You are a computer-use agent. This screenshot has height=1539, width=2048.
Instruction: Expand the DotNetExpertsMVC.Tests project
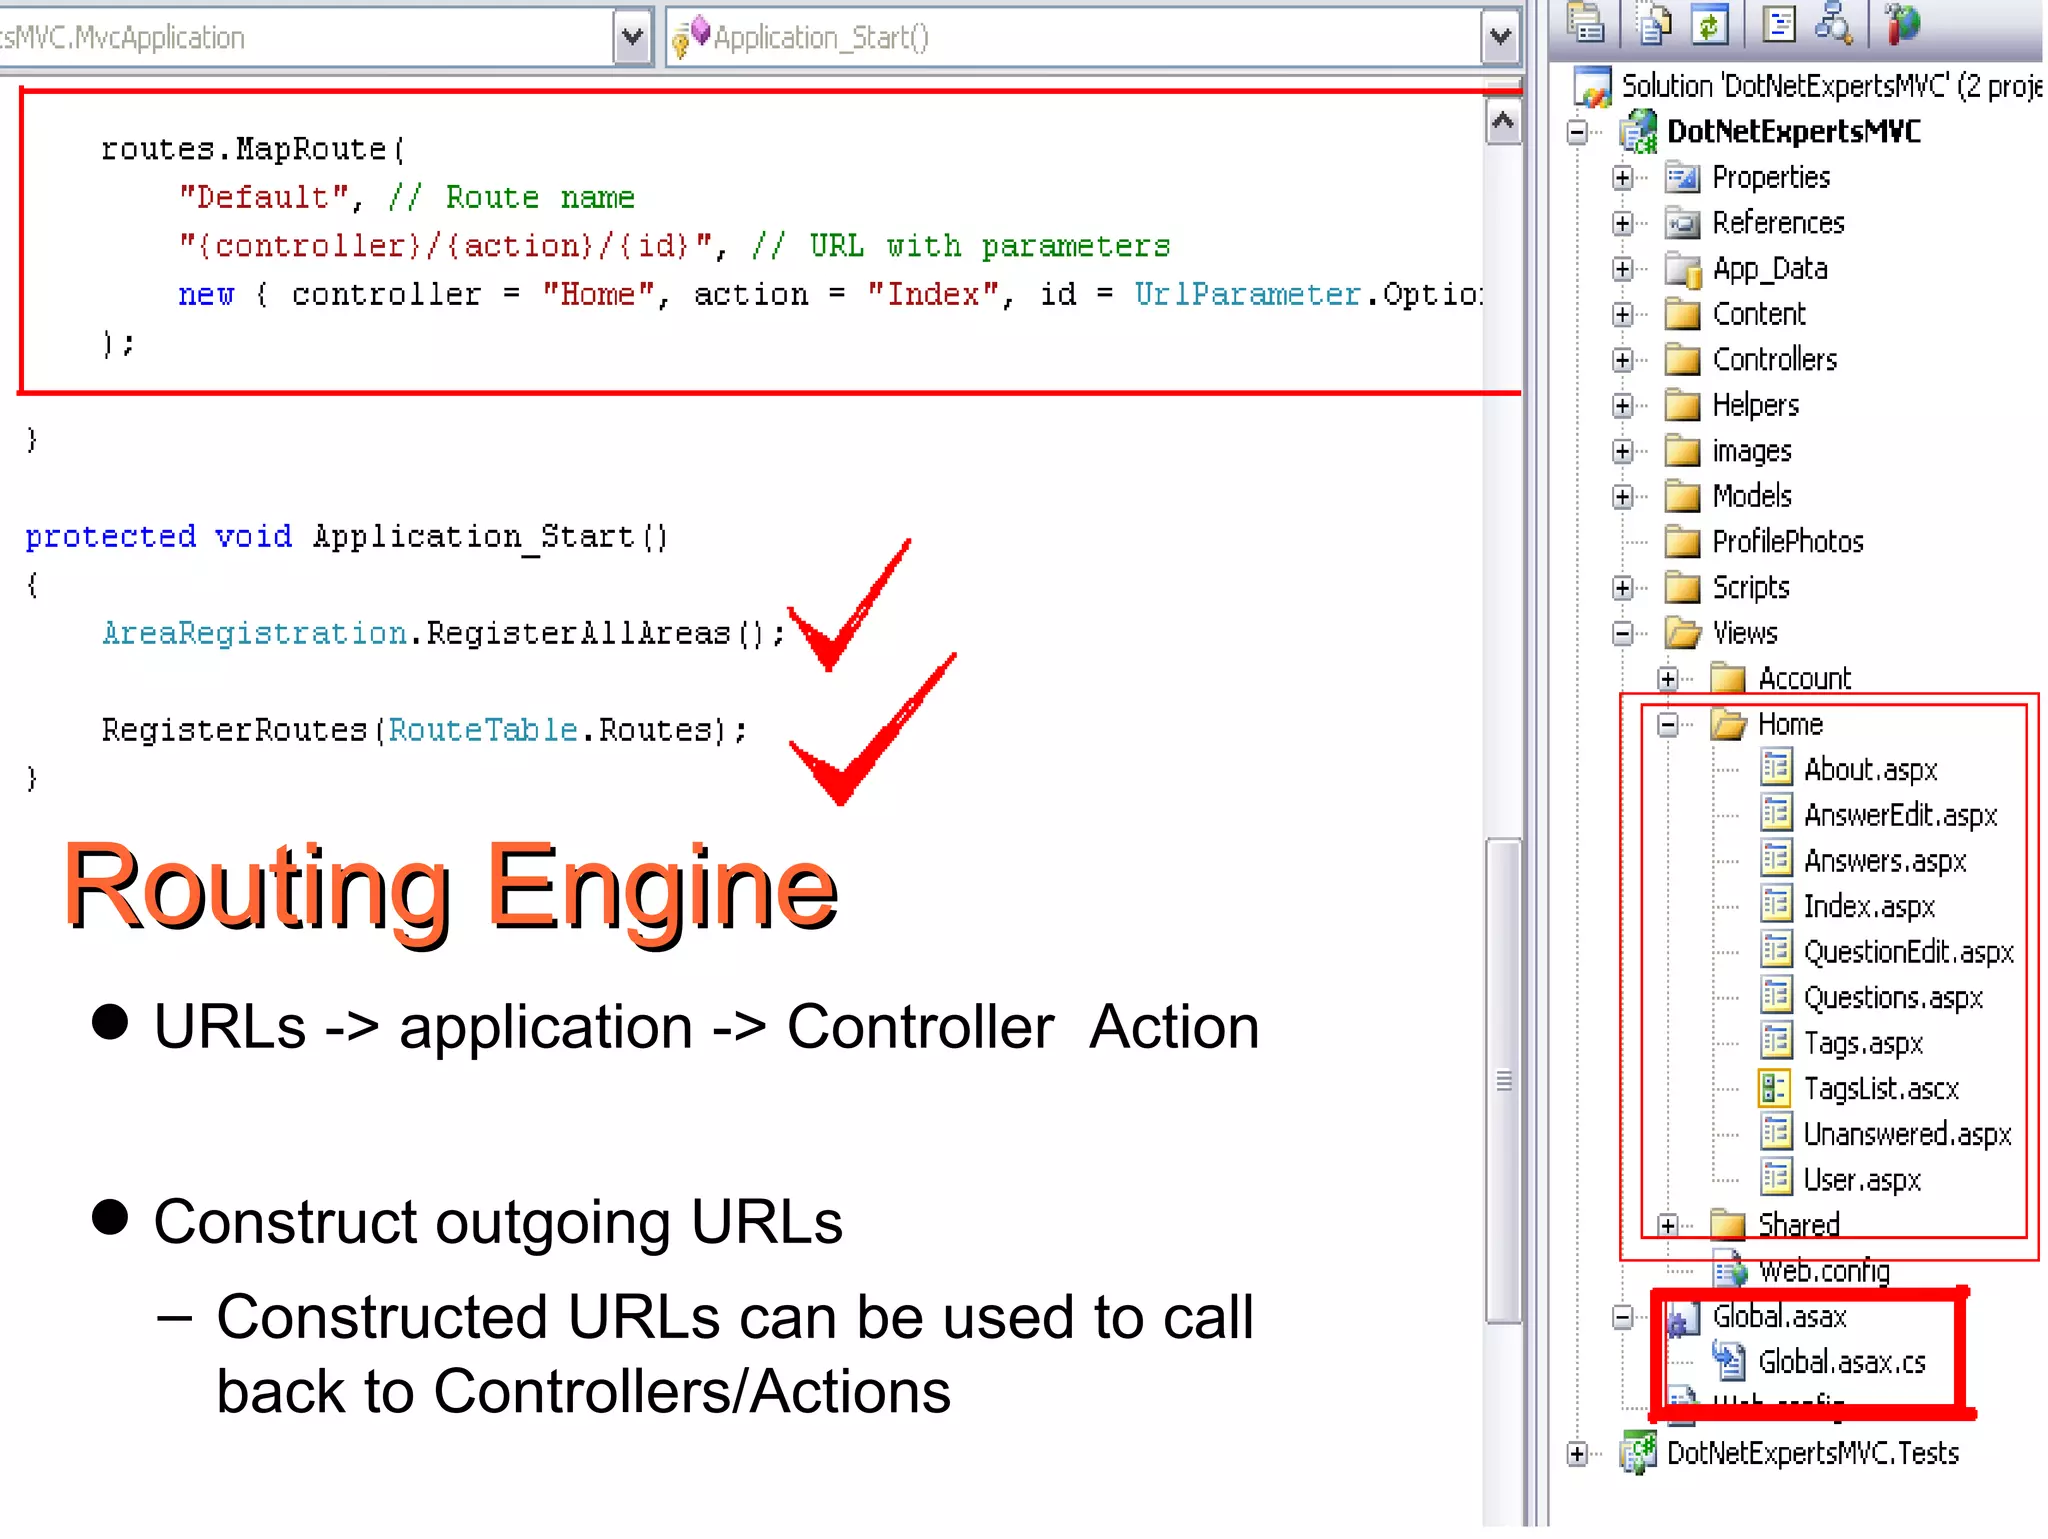point(1577,1454)
